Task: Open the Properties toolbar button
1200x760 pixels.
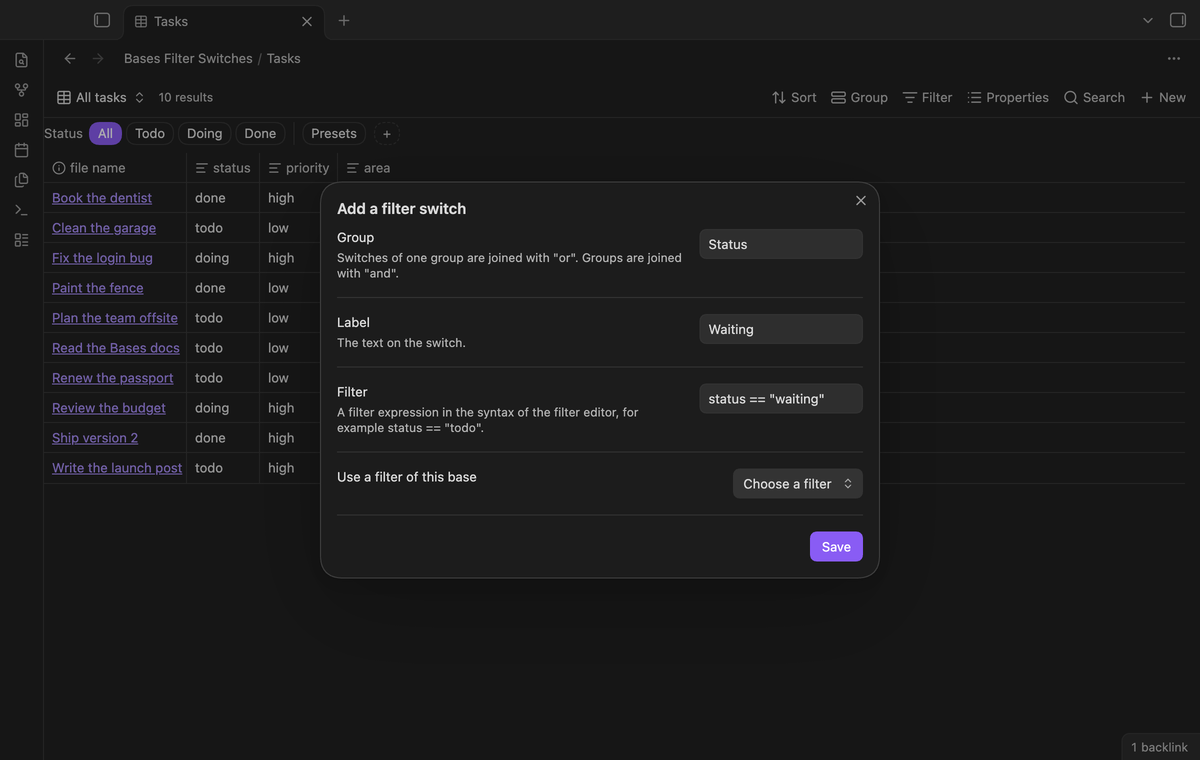Action: coord(1008,97)
